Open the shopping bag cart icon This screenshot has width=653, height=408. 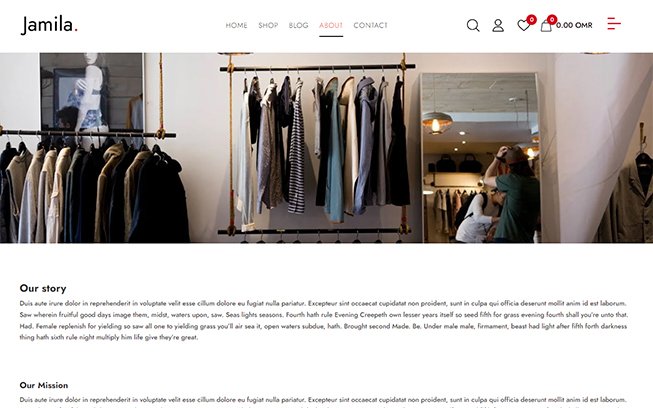(546, 26)
